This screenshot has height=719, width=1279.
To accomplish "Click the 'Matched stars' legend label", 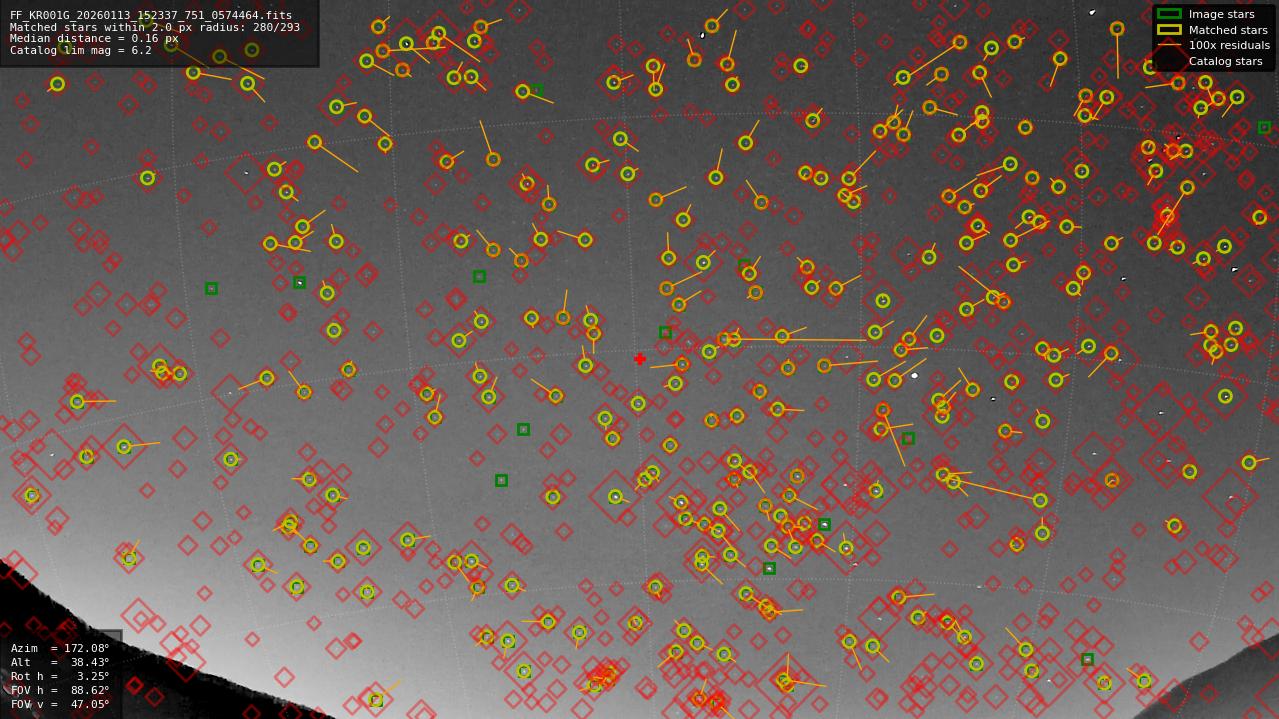I will [1228, 31].
